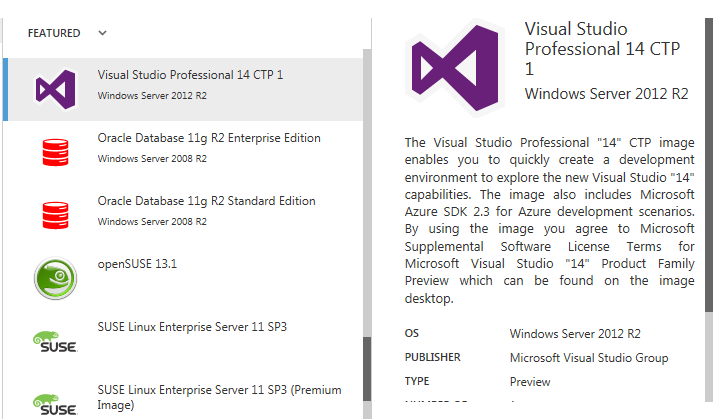Choose SUSE Linux Enterprise Server 11 SP3

[185, 342]
